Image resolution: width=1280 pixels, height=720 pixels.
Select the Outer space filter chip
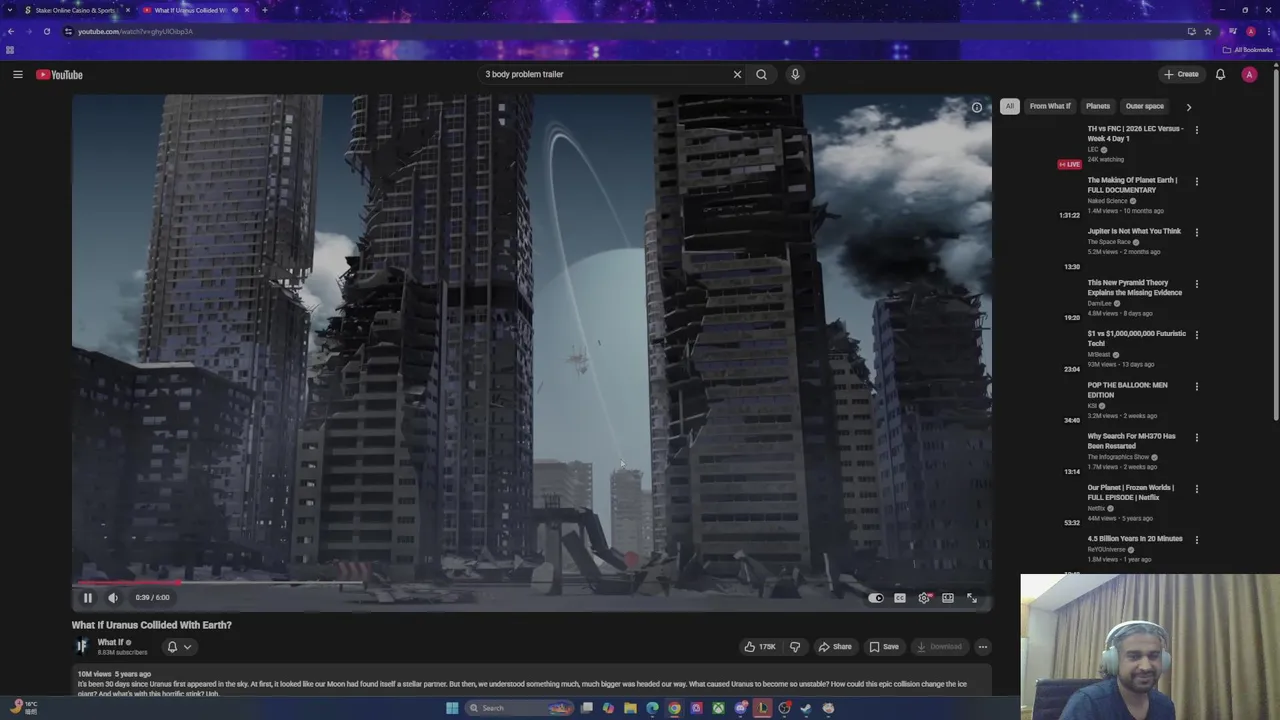point(1145,106)
